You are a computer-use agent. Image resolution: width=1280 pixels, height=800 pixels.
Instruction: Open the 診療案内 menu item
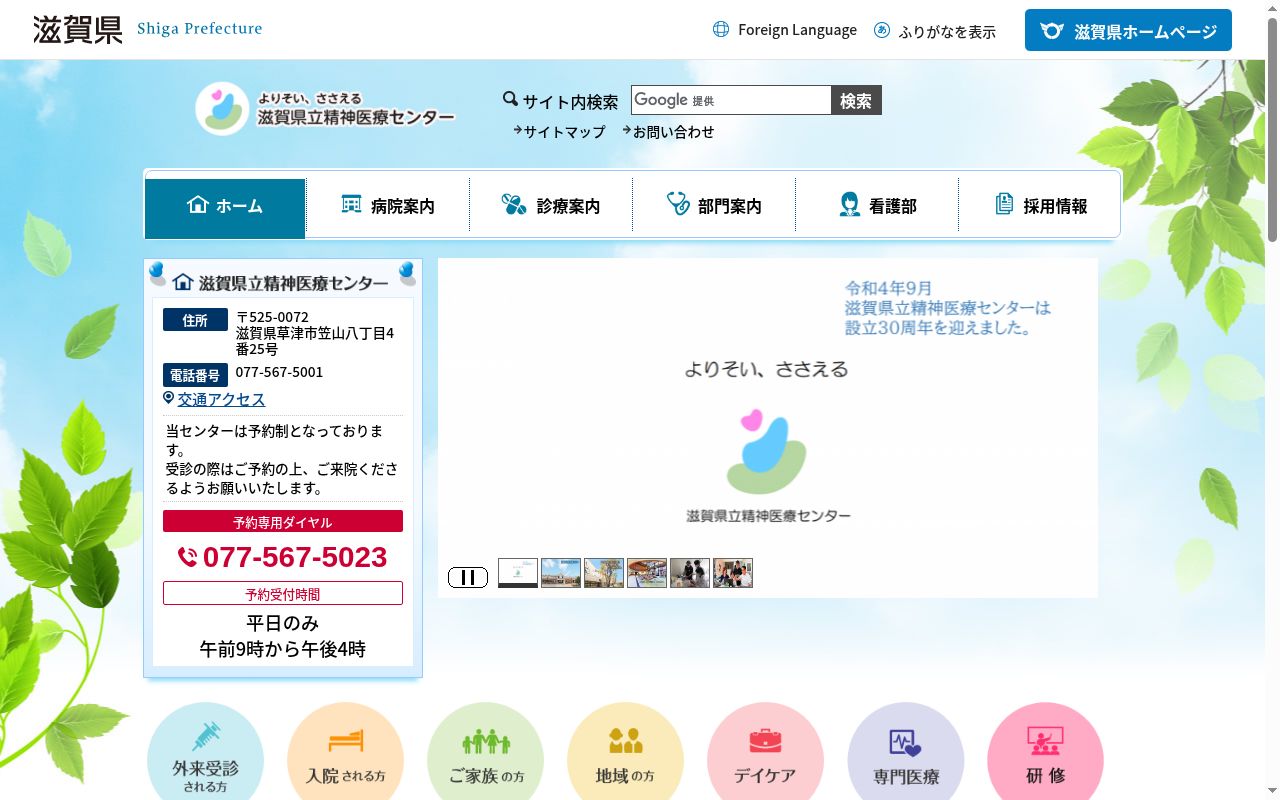point(551,205)
